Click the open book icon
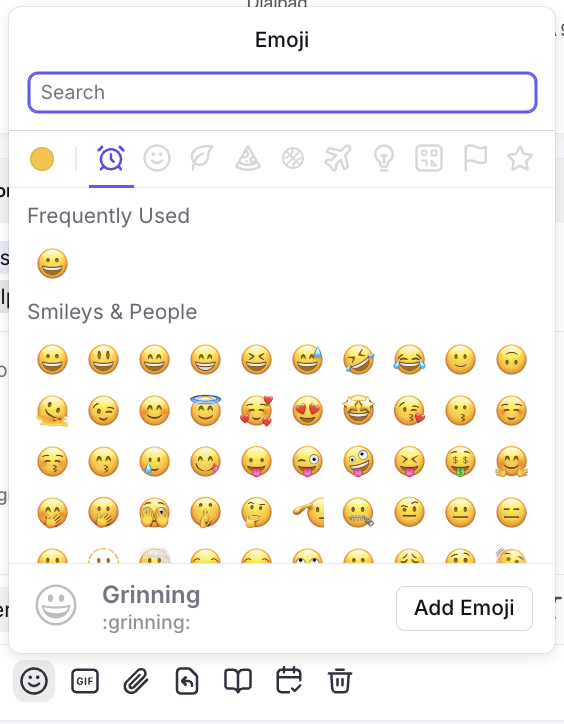 tap(238, 681)
